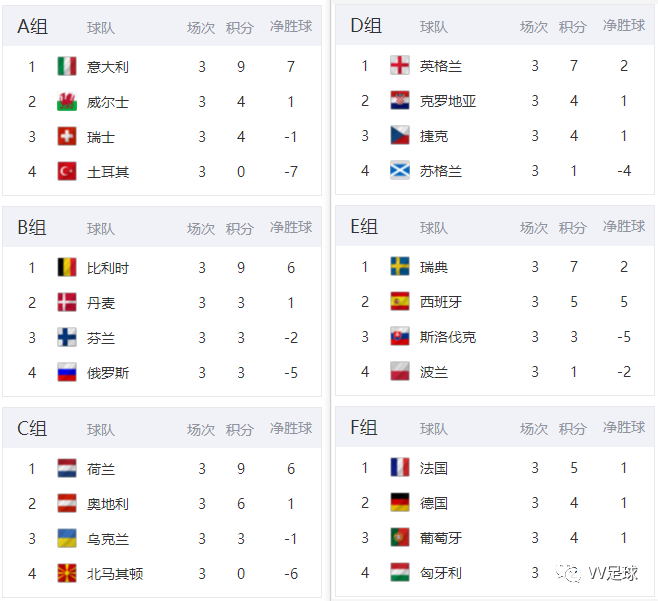The height and width of the screenshot is (601, 658).
Task: Click the Spain flag icon in Group E
Action: [400, 301]
